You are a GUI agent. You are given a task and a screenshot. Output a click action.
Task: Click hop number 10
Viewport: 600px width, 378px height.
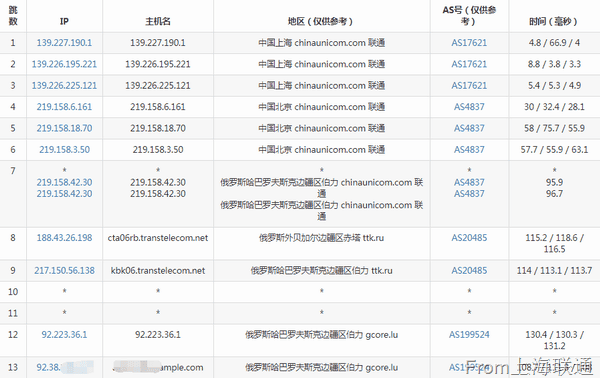13,292
